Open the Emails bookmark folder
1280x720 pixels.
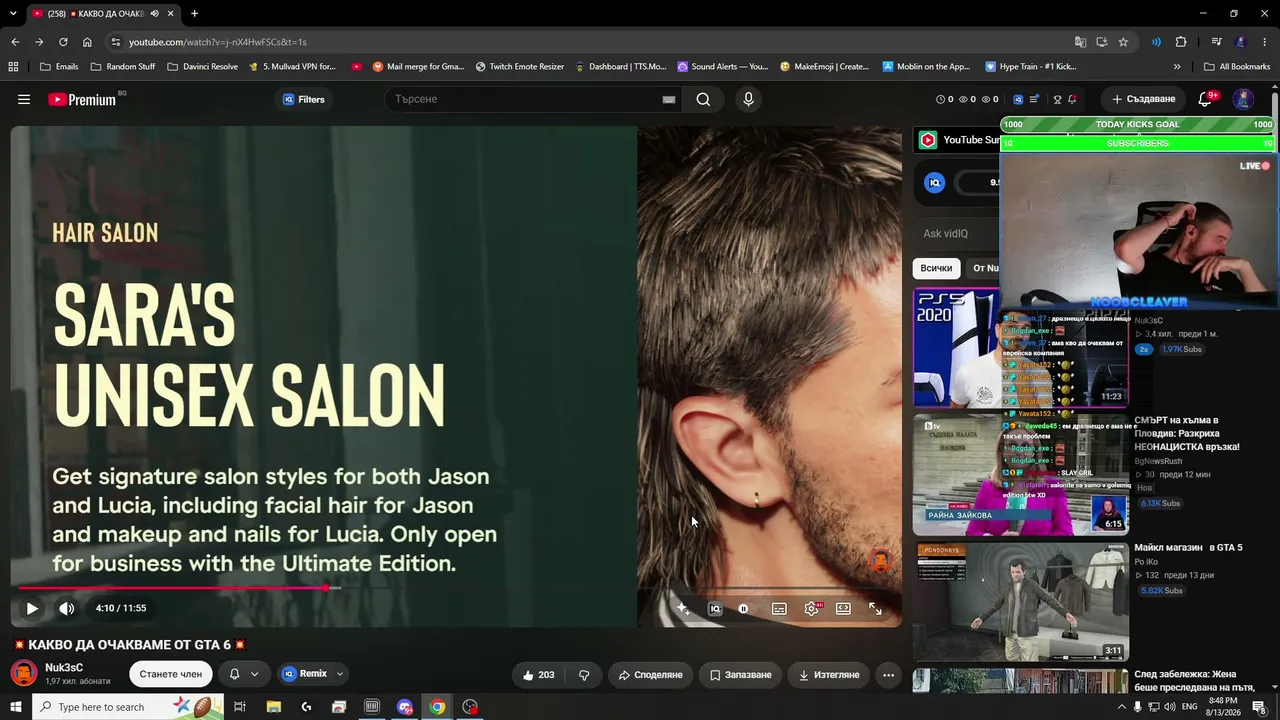tap(59, 67)
